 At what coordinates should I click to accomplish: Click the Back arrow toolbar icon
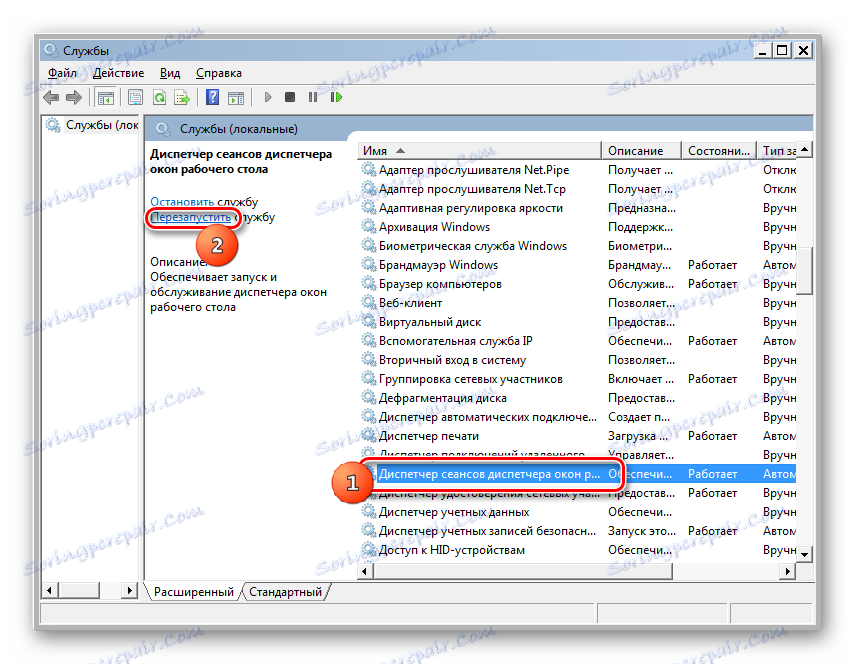tap(51, 98)
